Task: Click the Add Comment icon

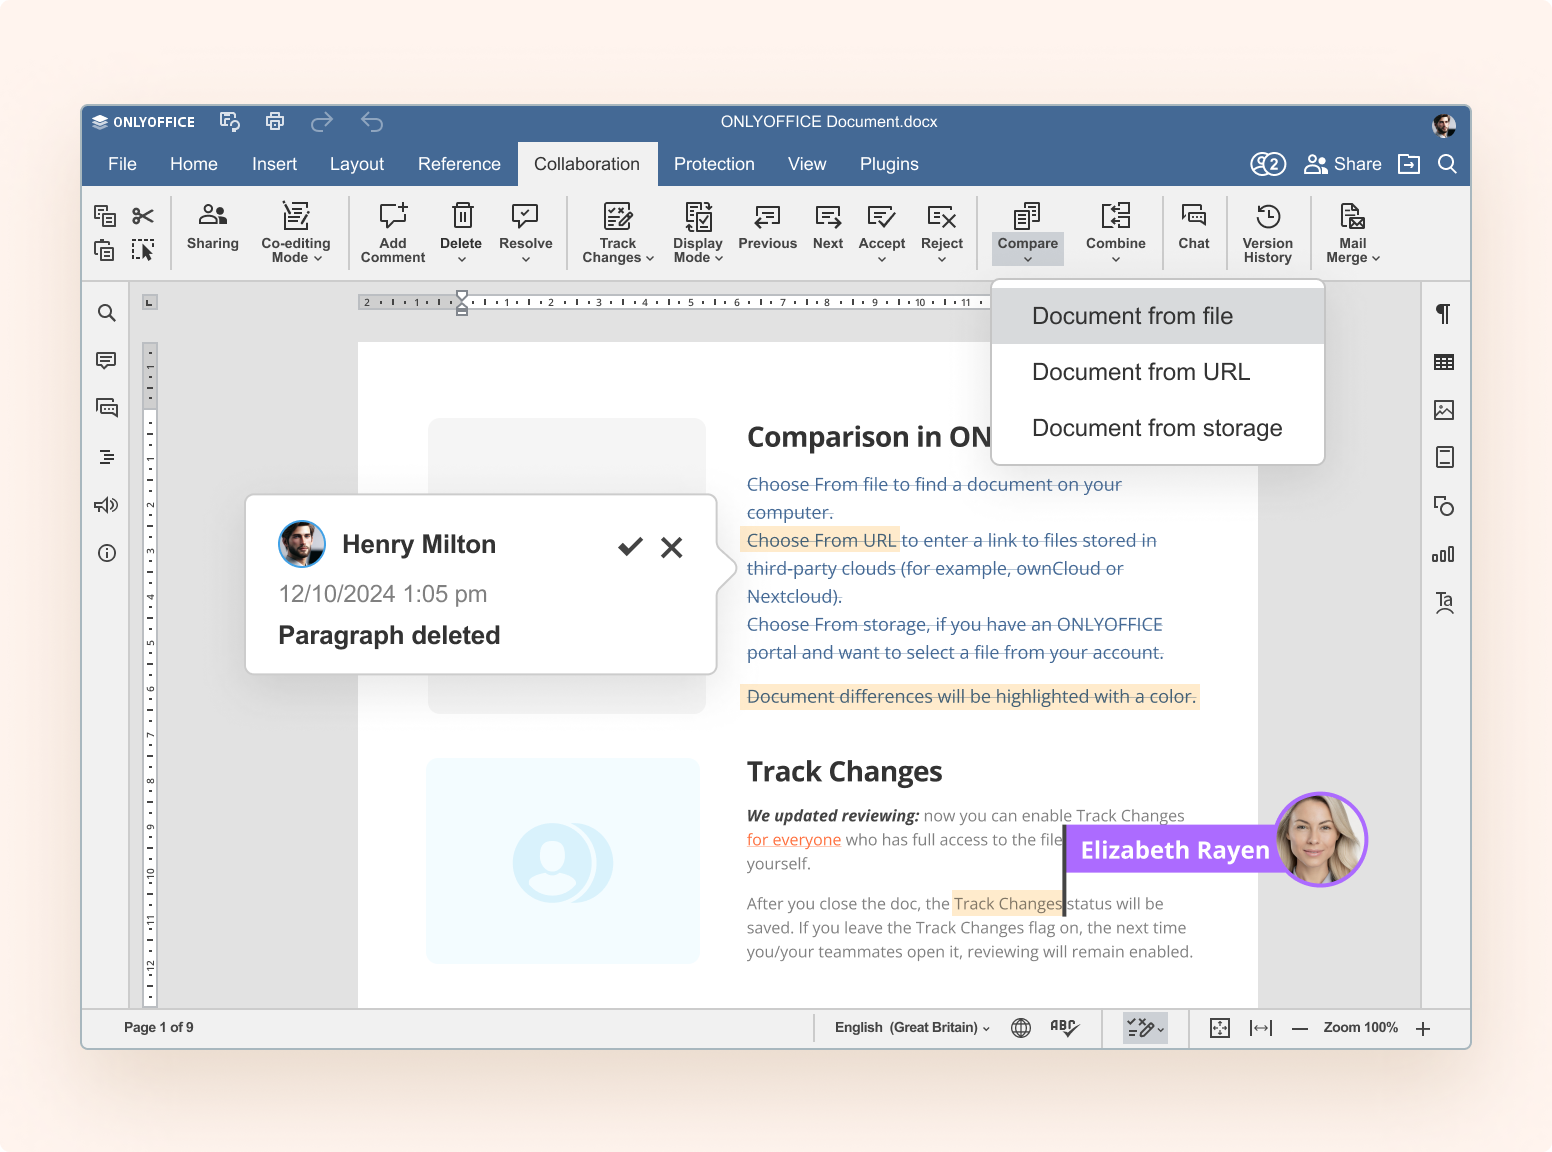Action: (393, 217)
